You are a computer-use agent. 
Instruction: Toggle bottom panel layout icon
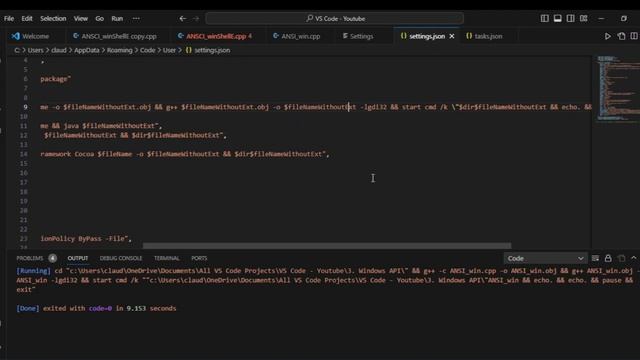tap(558, 18)
